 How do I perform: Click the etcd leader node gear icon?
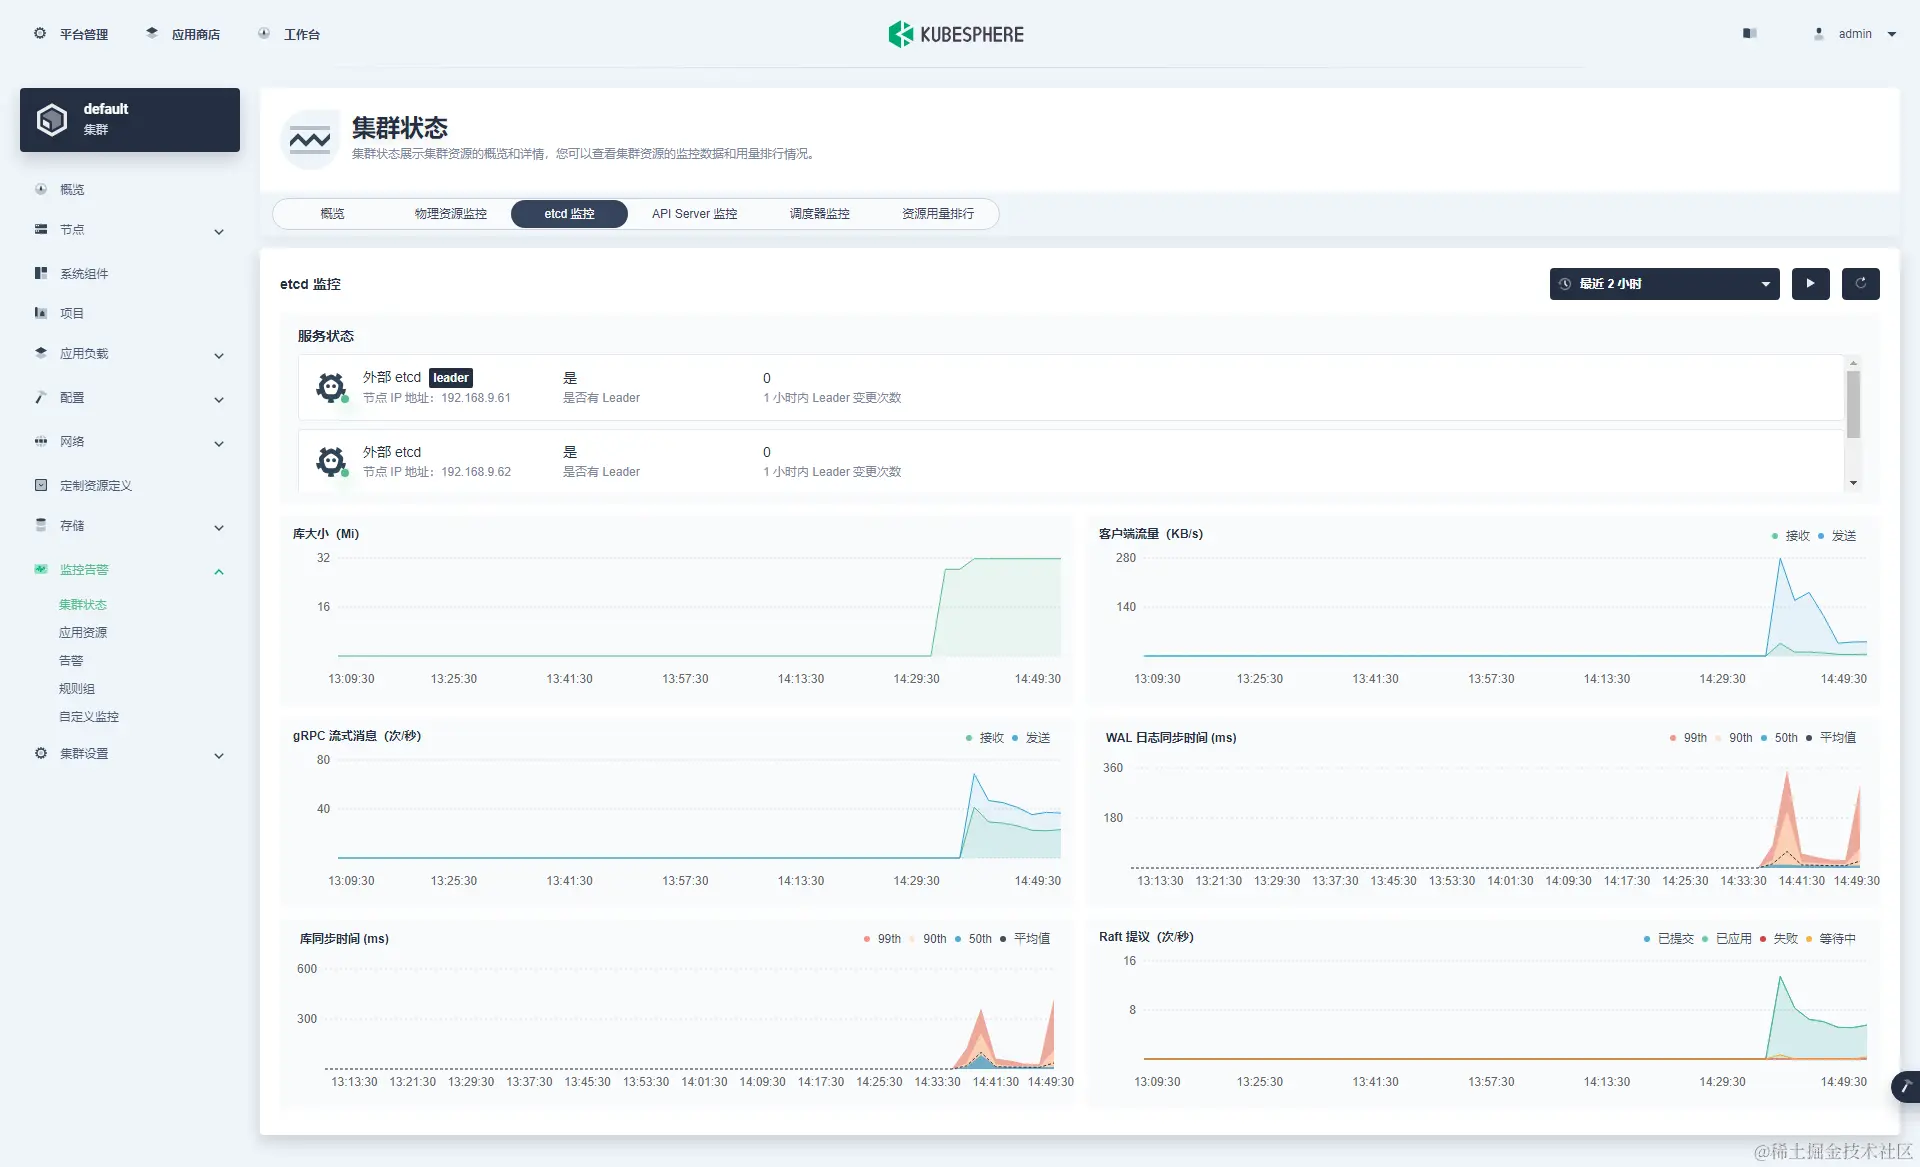tap(331, 387)
